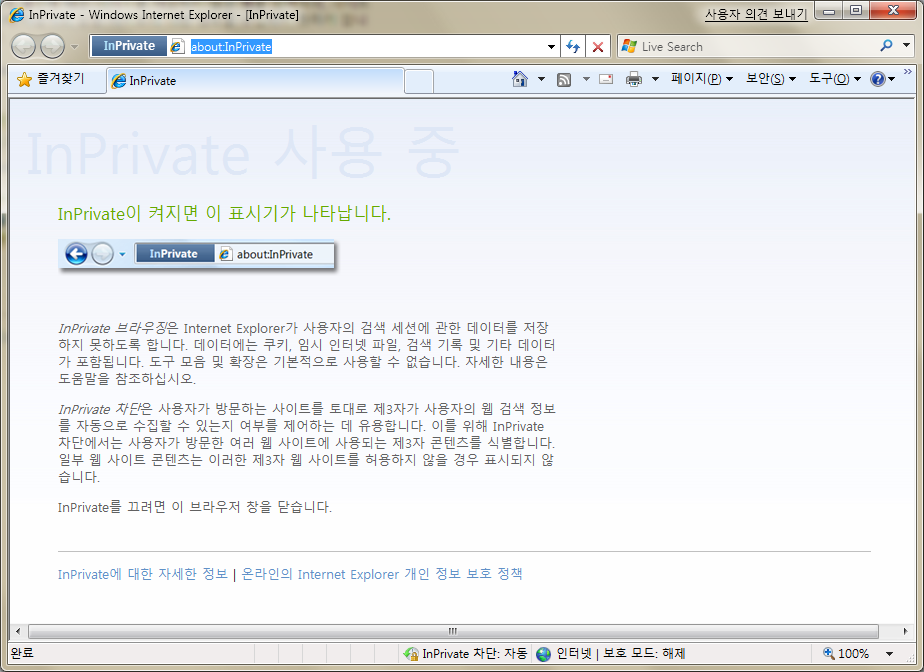Click the InPrivate이 켜지면 green heading text
Screen dimensions: 924x672
225,213
